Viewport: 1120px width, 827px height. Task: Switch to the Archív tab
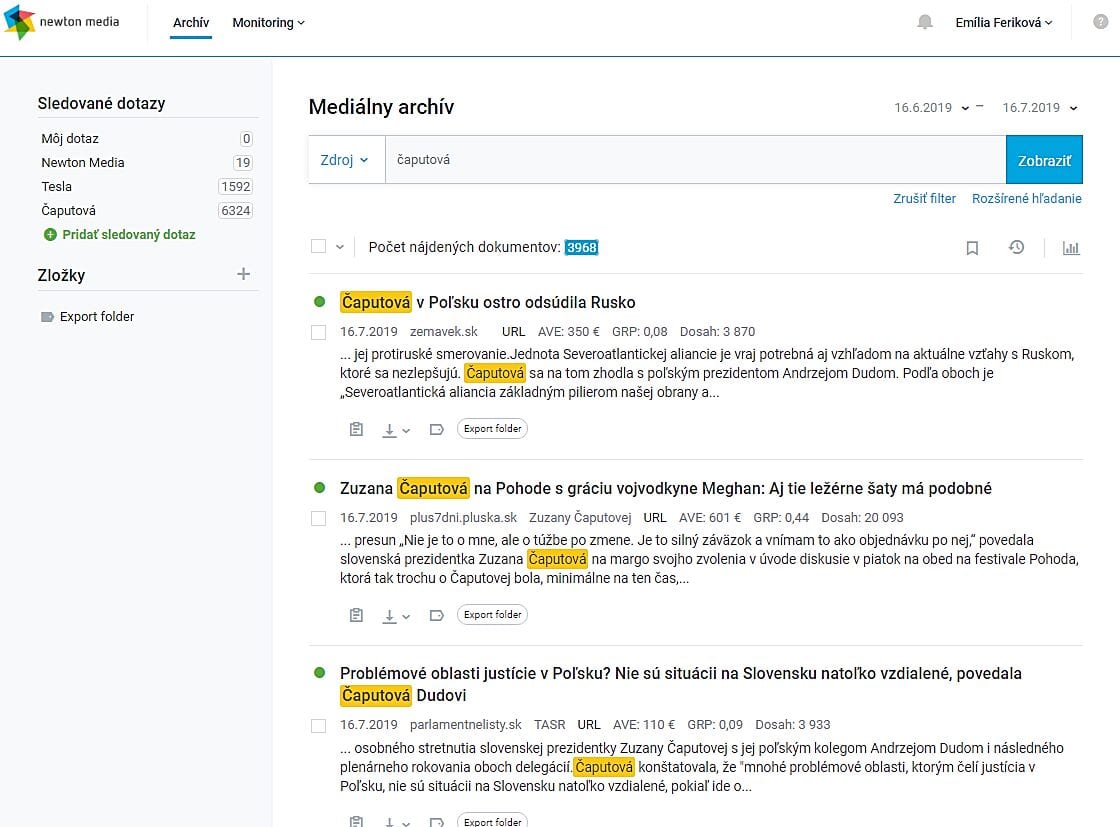click(x=191, y=22)
